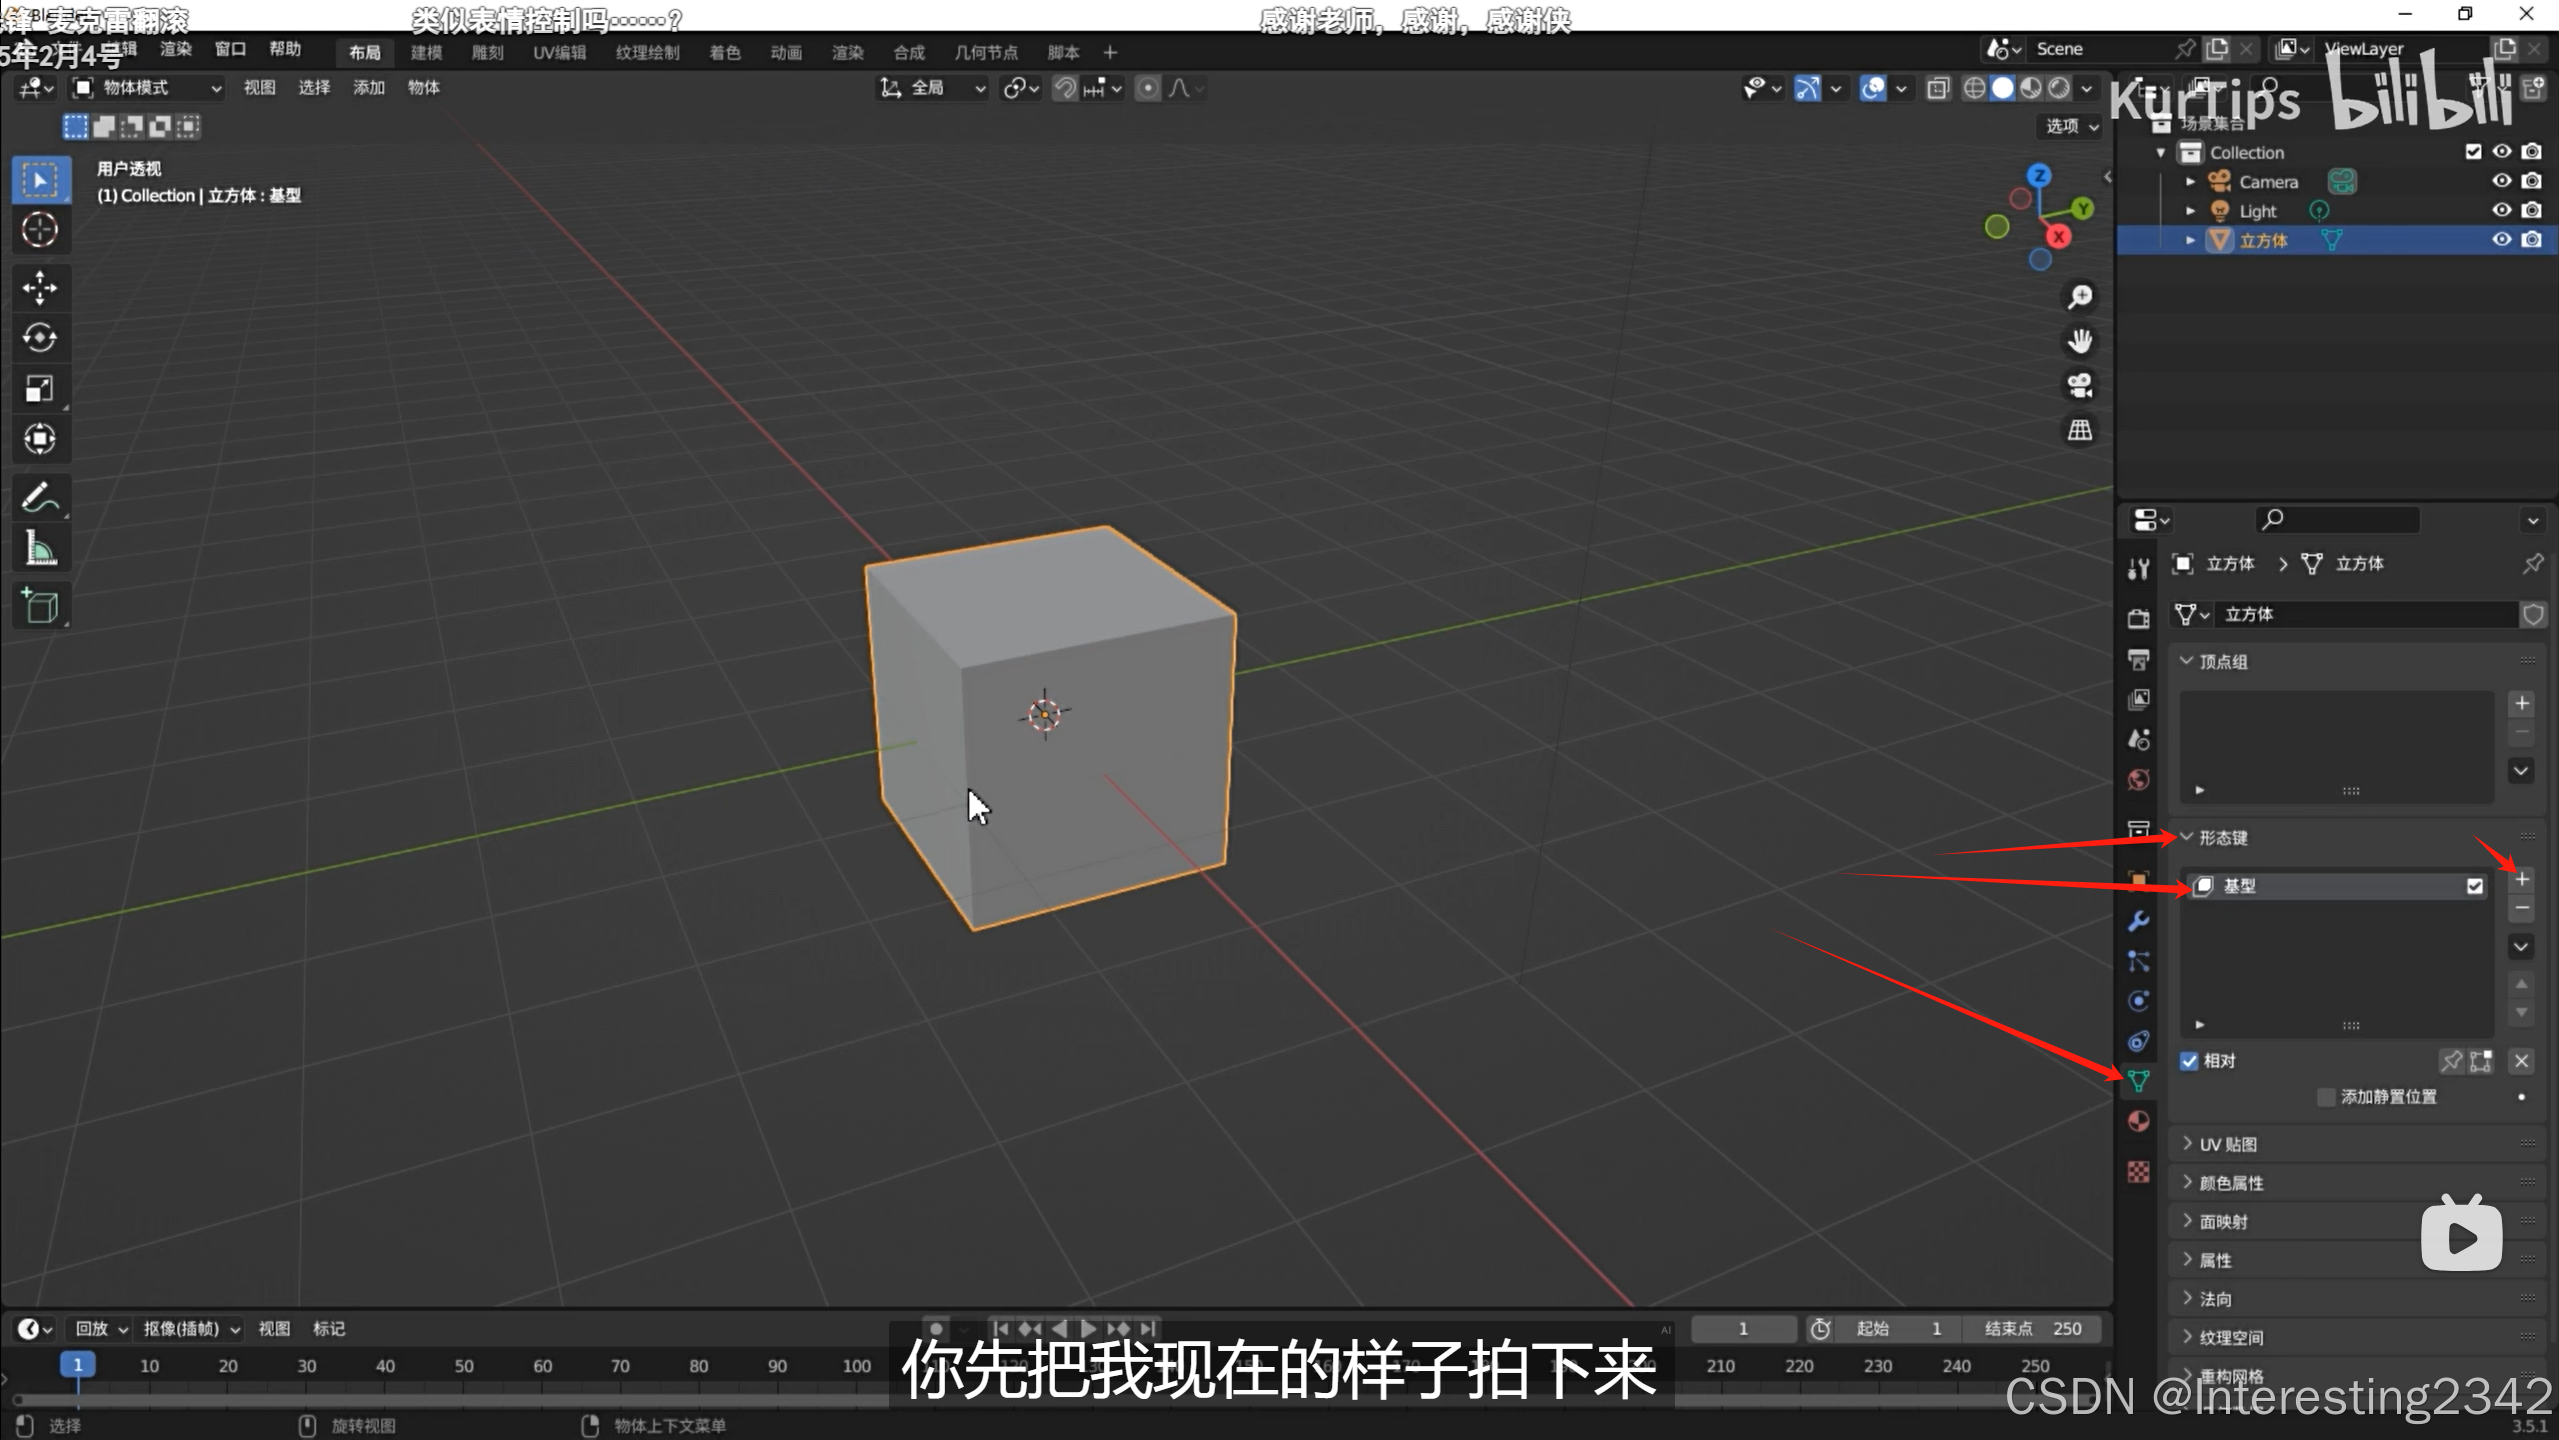The height and width of the screenshot is (1440, 2559).
Task: Toggle camera view in viewport
Action: click(x=2080, y=386)
